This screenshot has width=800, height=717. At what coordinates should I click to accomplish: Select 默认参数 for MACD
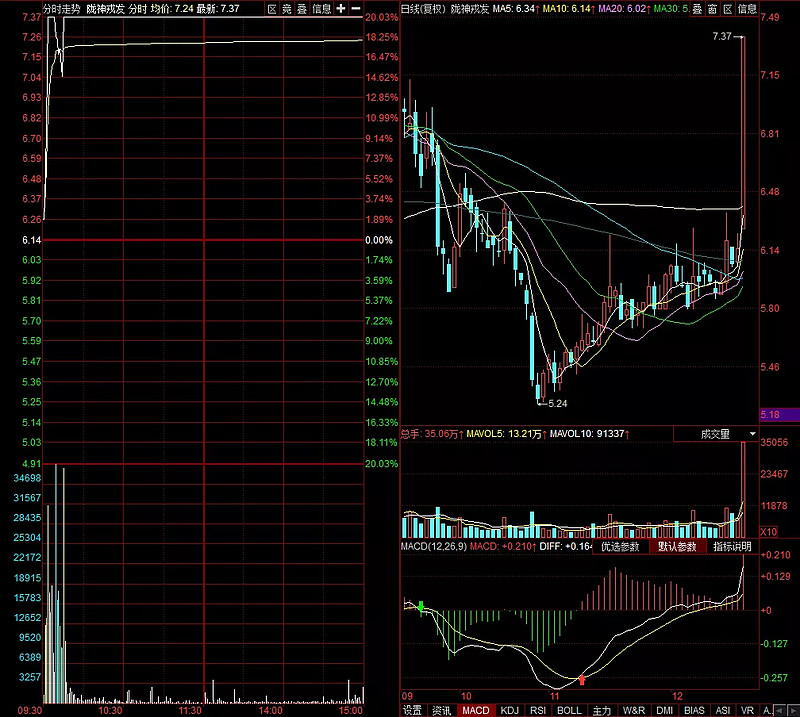point(677,547)
